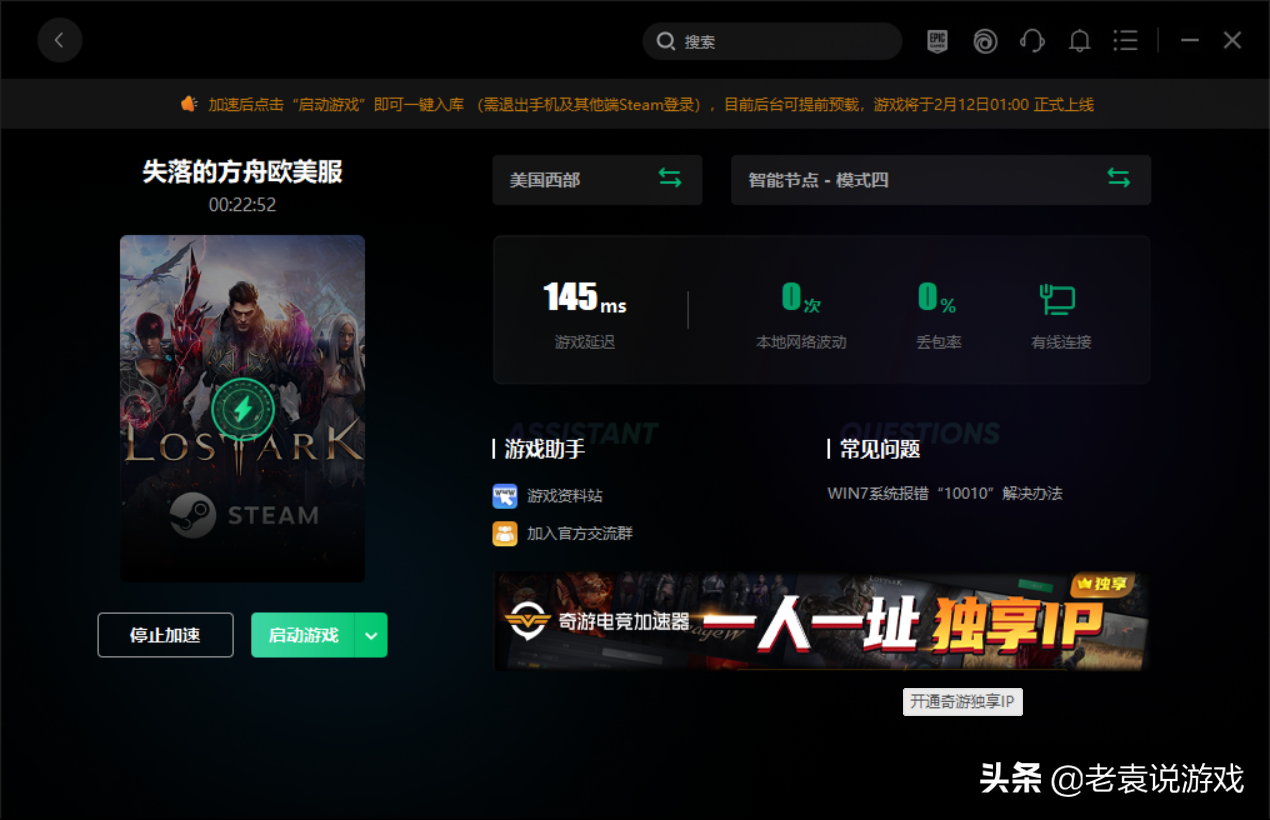
Task: Click the 独享IP promotional banner
Action: (820, 621)
